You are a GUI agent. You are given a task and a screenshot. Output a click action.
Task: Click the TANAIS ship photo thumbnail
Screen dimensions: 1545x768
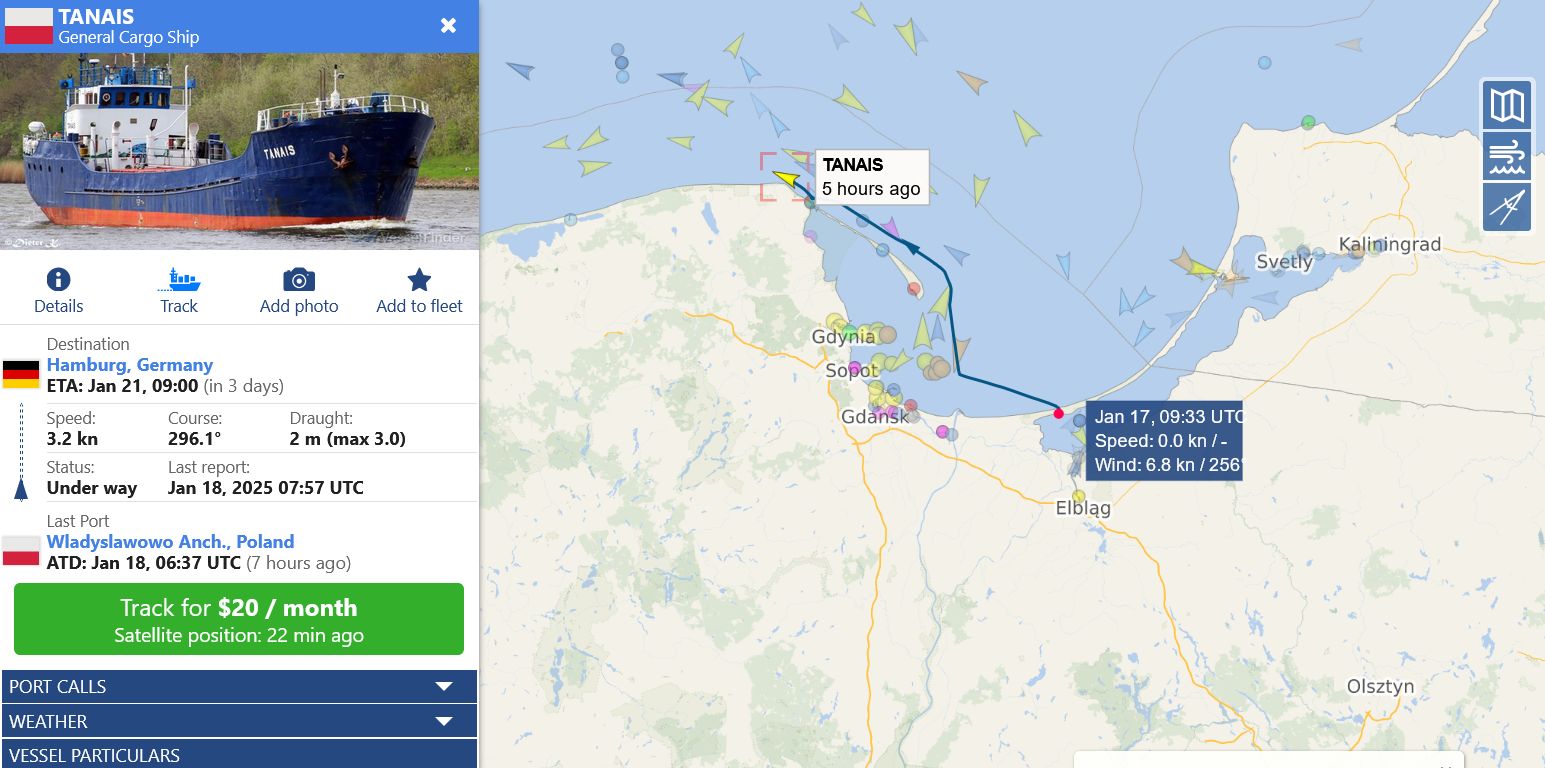[x=240, y=151]
